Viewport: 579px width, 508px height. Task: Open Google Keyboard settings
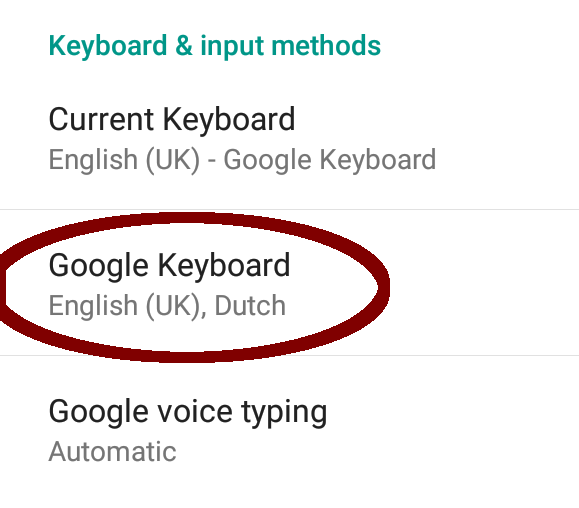[290, 282]
